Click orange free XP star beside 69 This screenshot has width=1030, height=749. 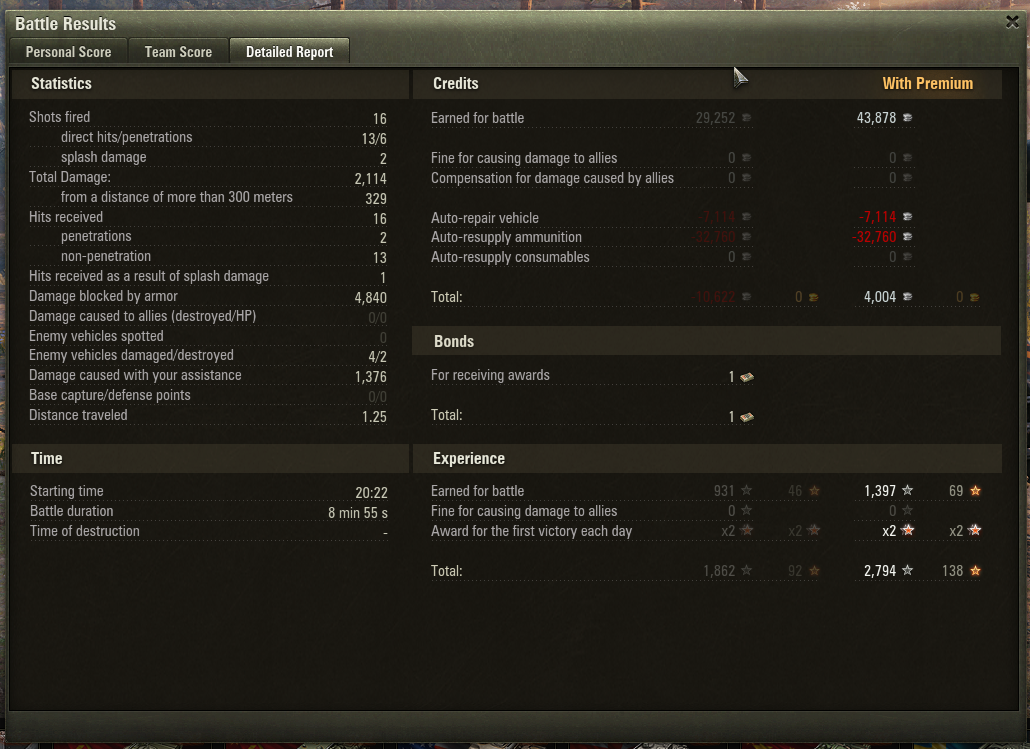tap(975, 490)
